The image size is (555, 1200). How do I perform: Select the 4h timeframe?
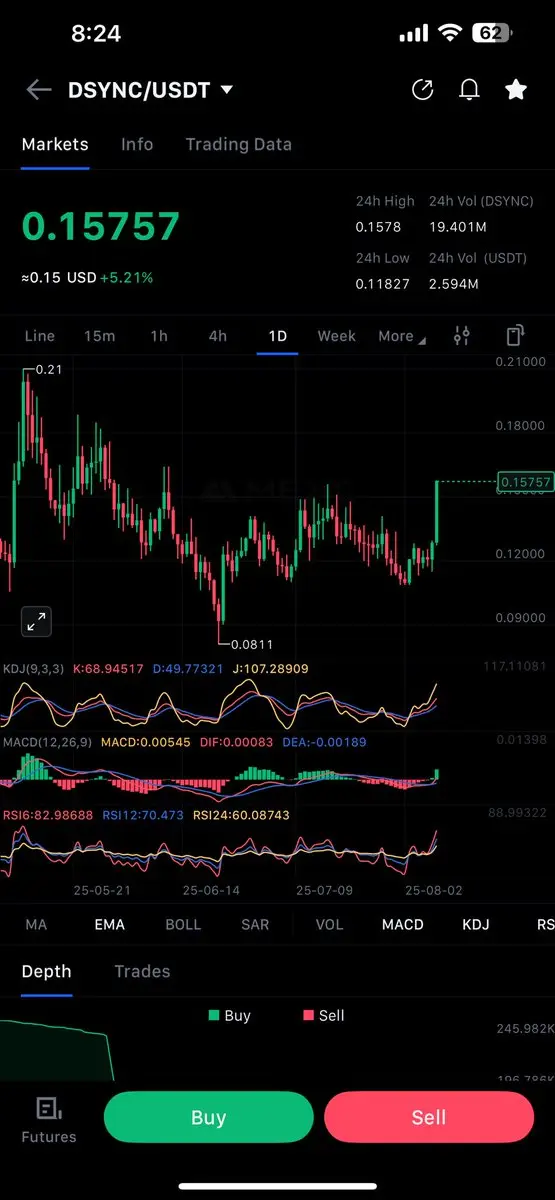click(217, 336)
